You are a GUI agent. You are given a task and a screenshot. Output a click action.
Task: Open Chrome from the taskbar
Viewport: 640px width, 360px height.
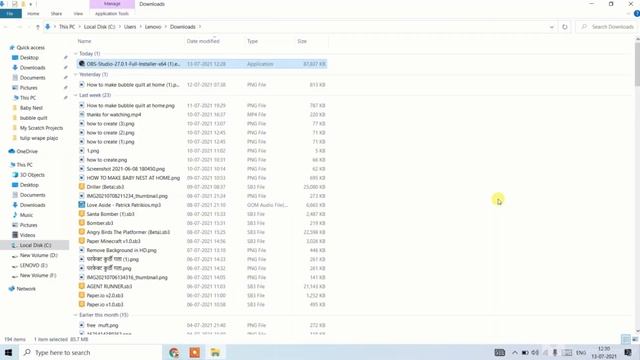174,352
